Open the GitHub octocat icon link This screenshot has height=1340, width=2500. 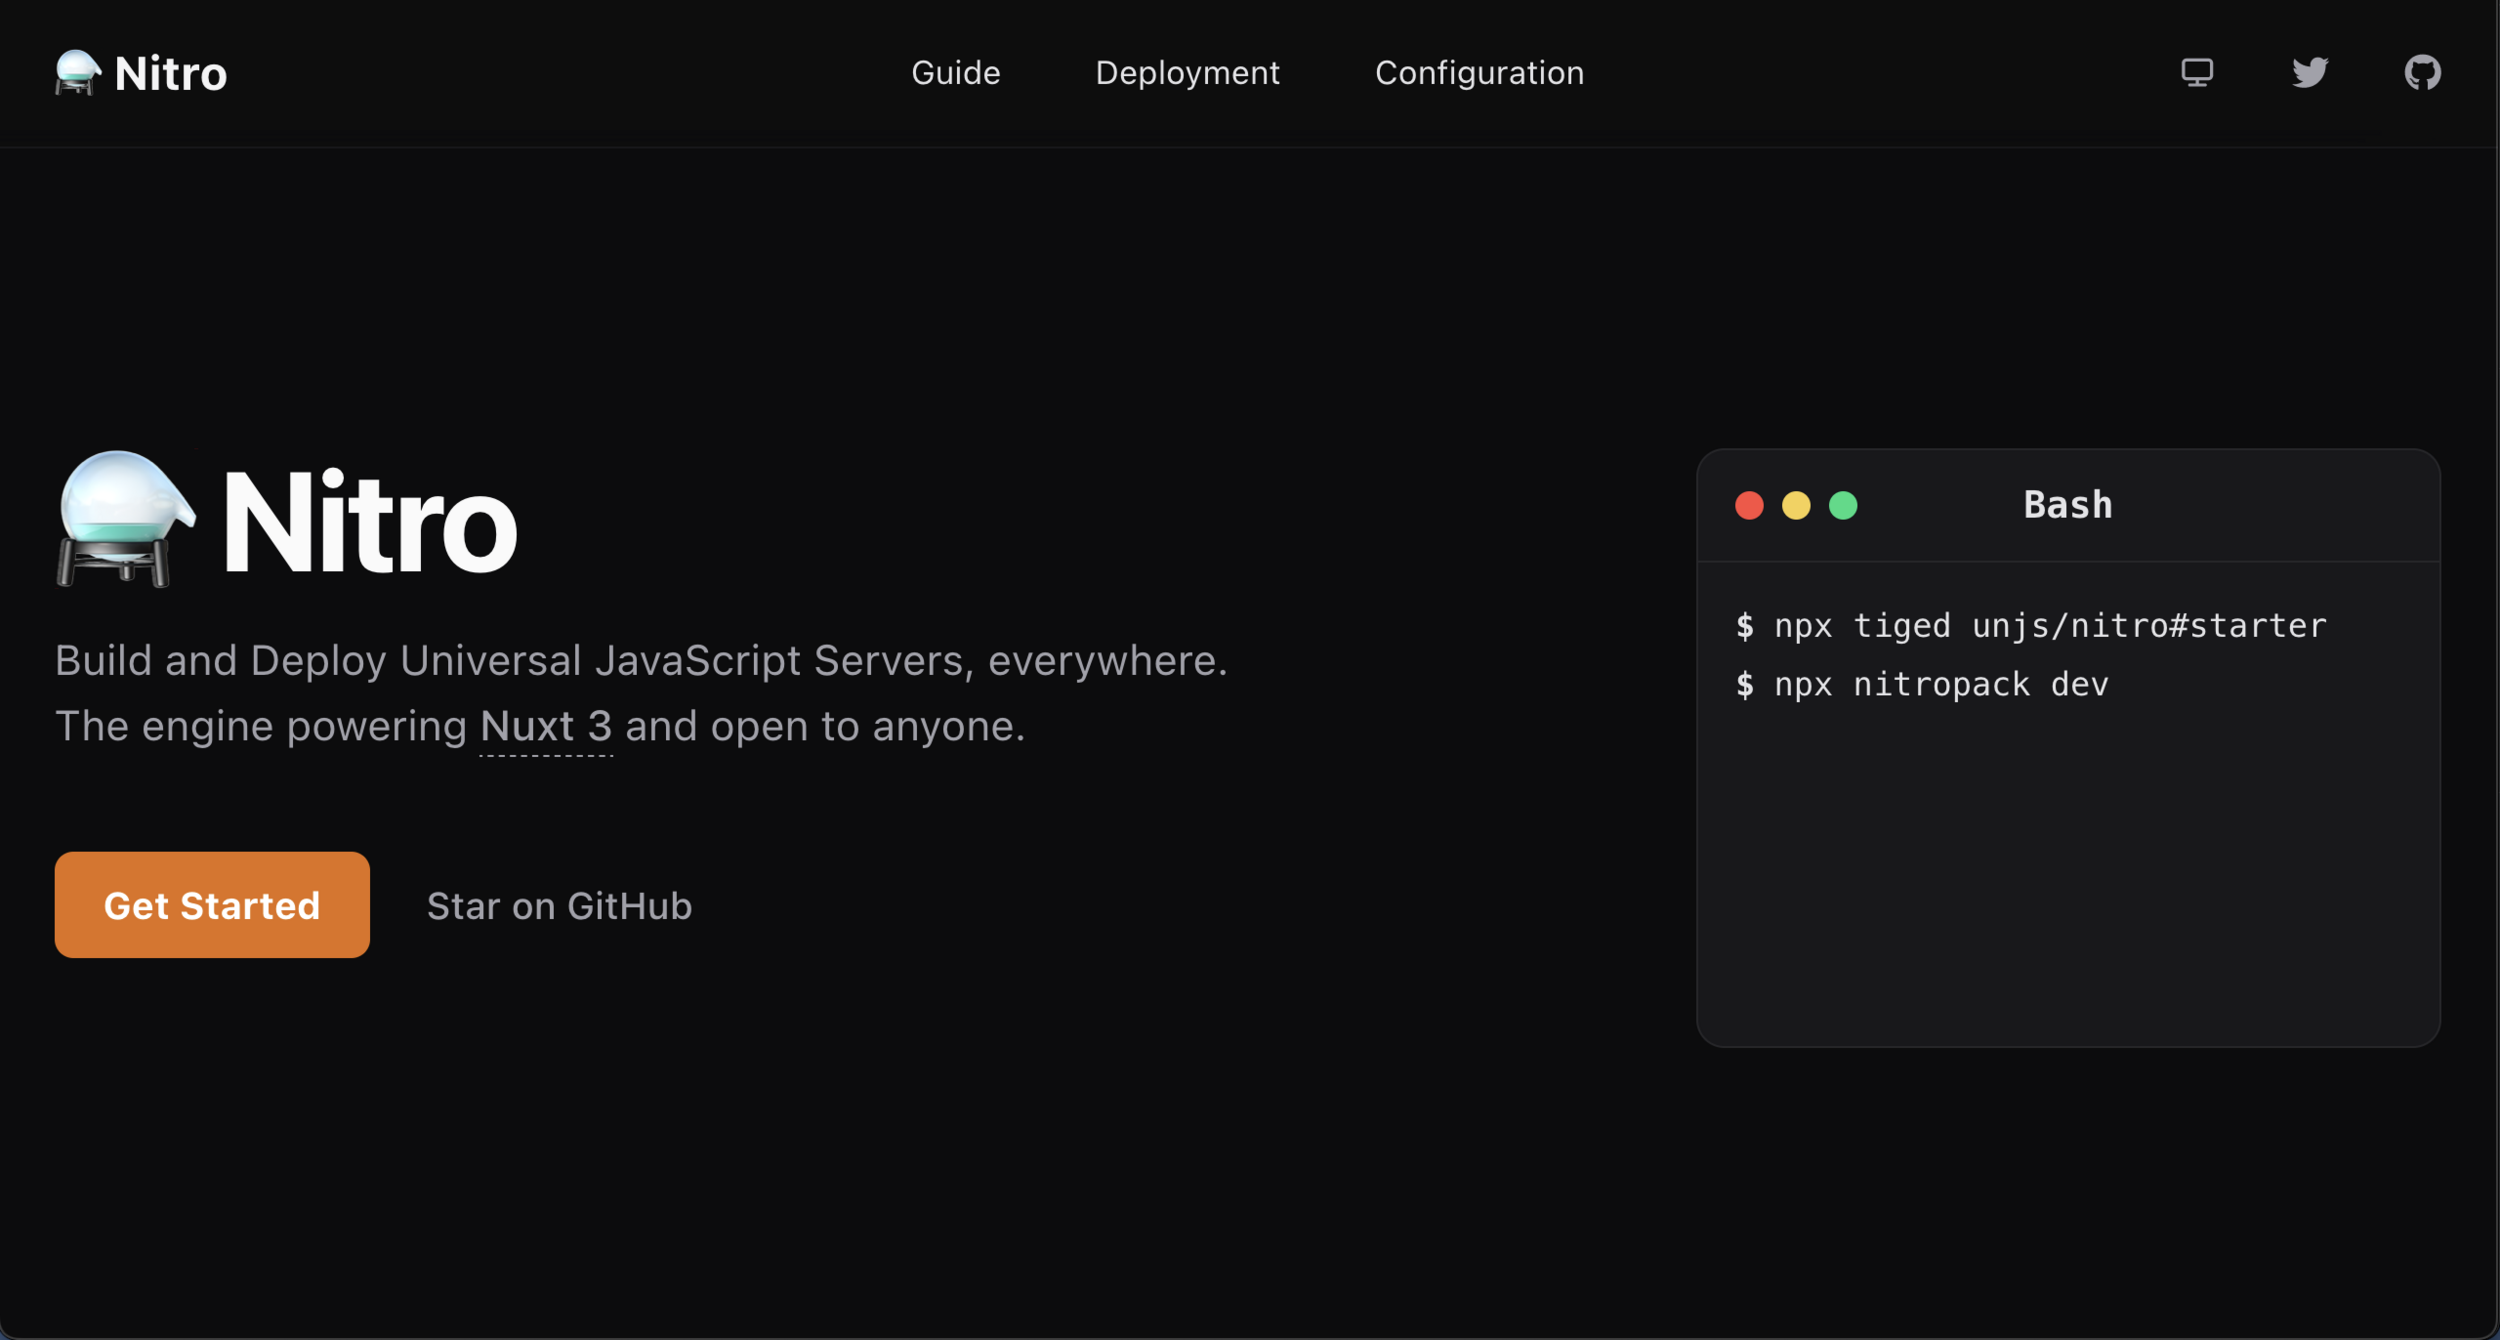click(2422, 73)
